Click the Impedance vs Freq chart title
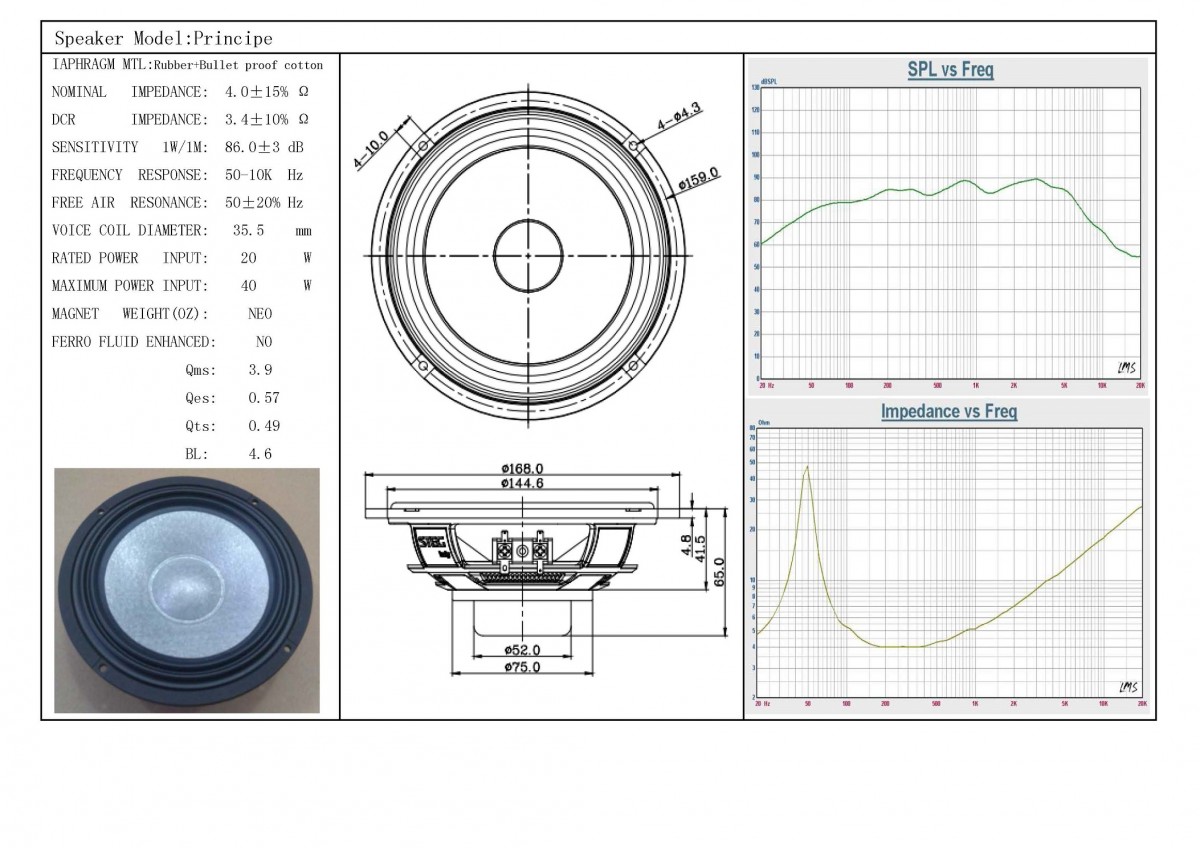The image size is (1200, 848). pyautogui.click(x=948, y=412)
